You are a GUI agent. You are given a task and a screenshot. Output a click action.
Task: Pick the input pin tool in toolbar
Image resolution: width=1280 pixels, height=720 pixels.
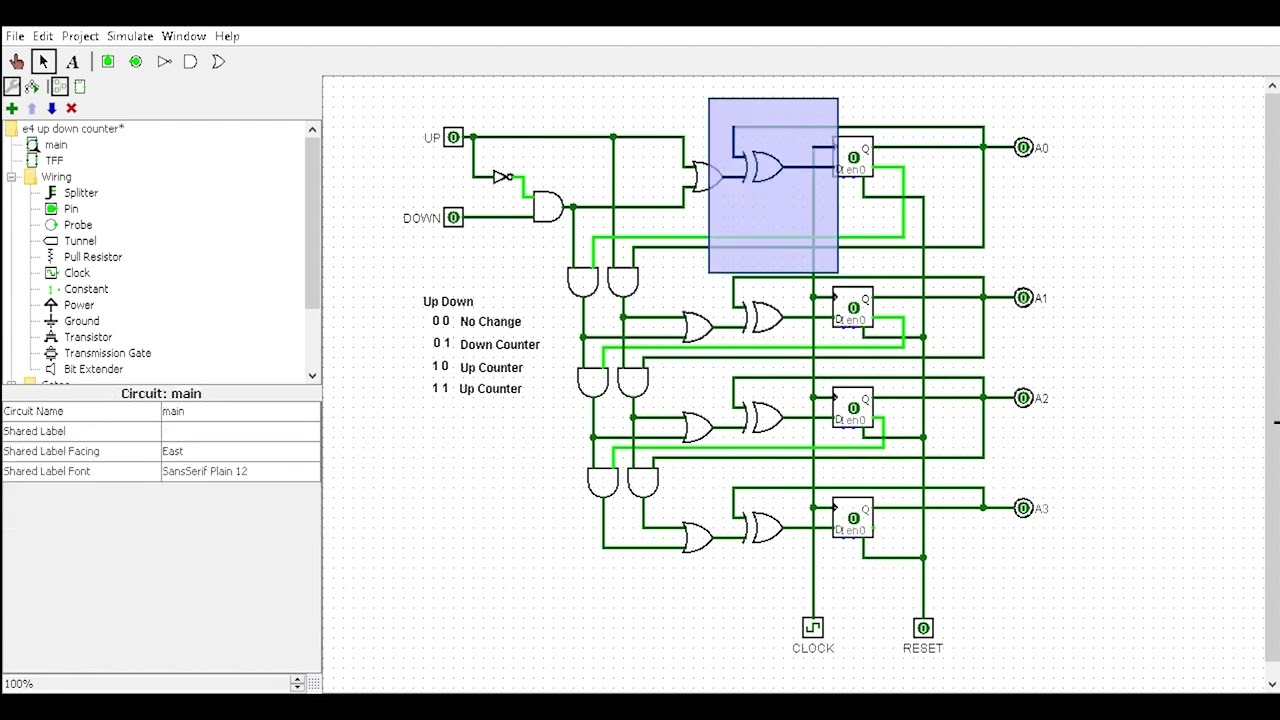(108, 62)
